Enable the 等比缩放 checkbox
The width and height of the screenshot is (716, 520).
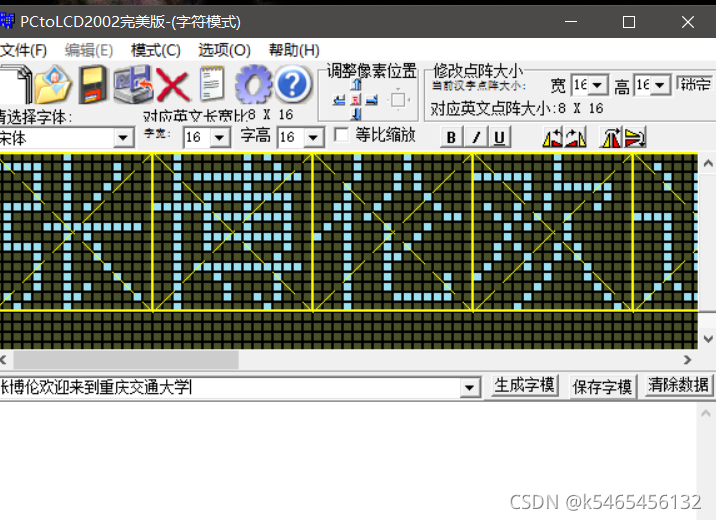coord(341,135)
